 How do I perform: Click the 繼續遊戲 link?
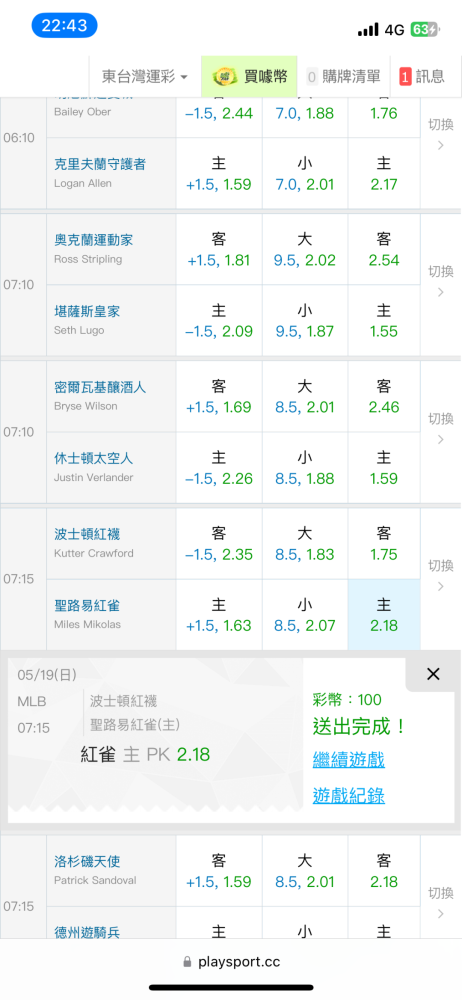click(349, 760)
